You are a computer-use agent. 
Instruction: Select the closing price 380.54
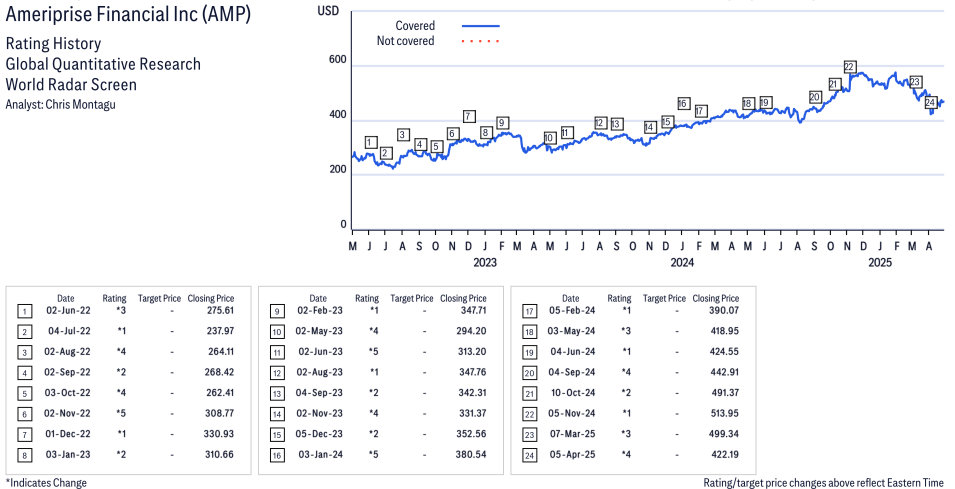tap(471, 455)
